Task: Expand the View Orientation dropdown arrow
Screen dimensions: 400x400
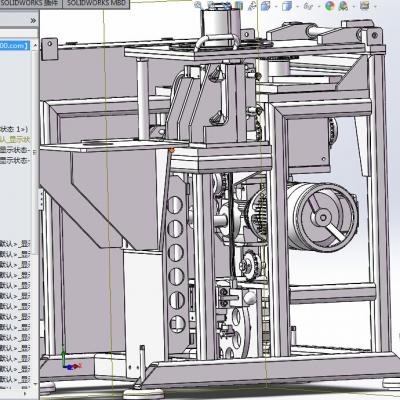Action: (276, 6)
